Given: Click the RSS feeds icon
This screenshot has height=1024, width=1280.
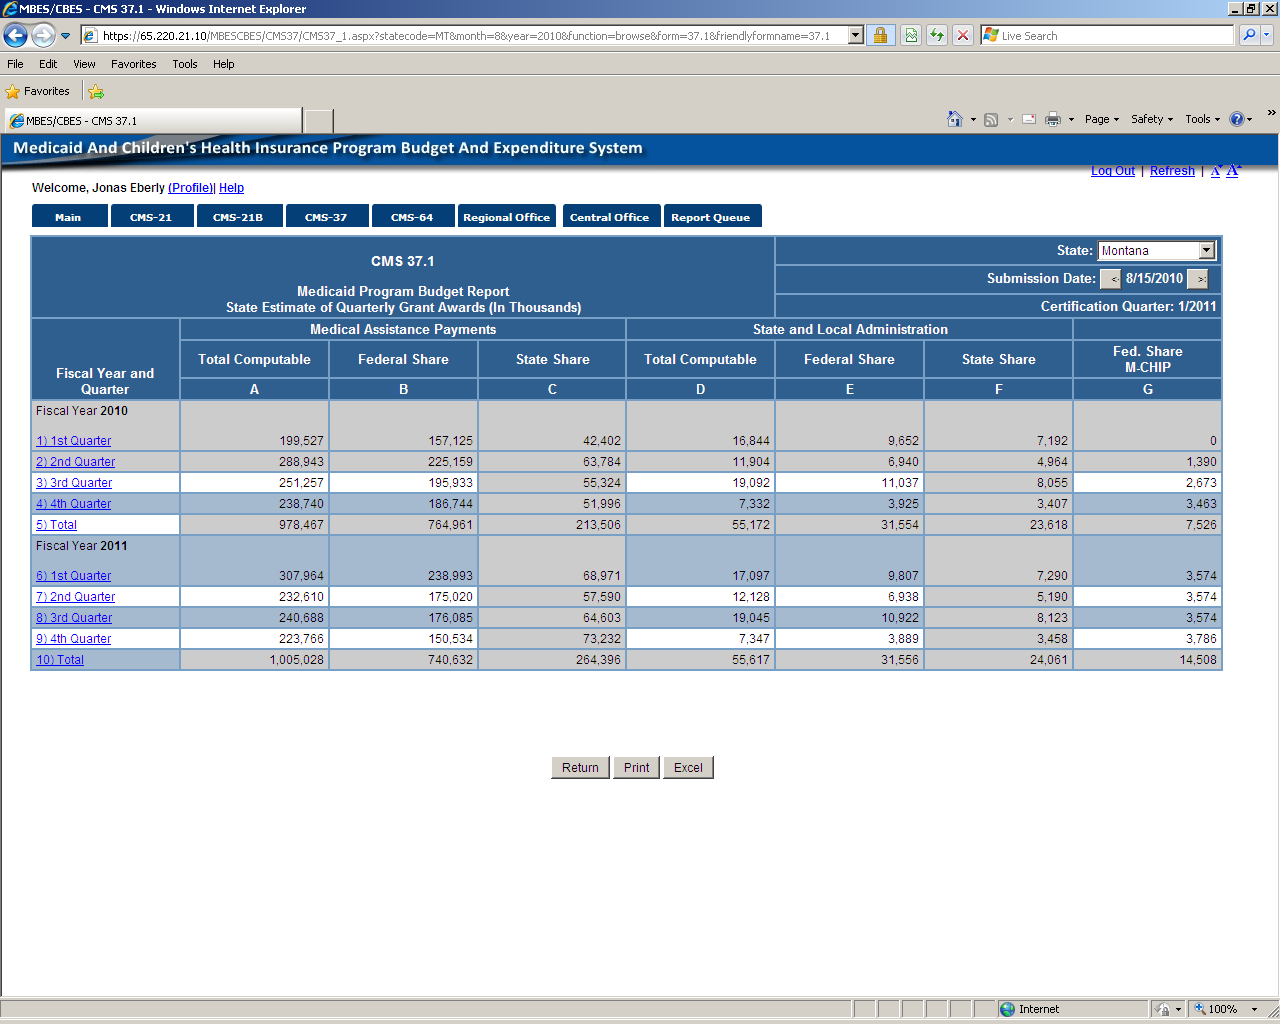Looking at the screenshot, I should 991,119.
